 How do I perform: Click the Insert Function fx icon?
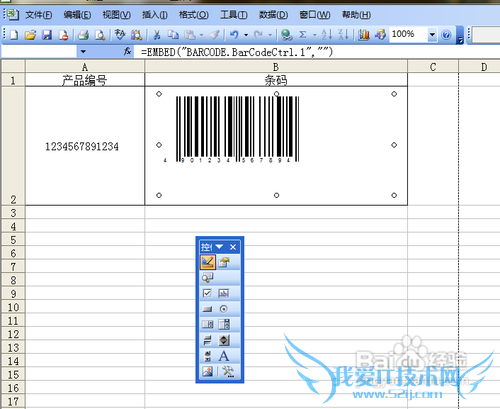point(127,51)
